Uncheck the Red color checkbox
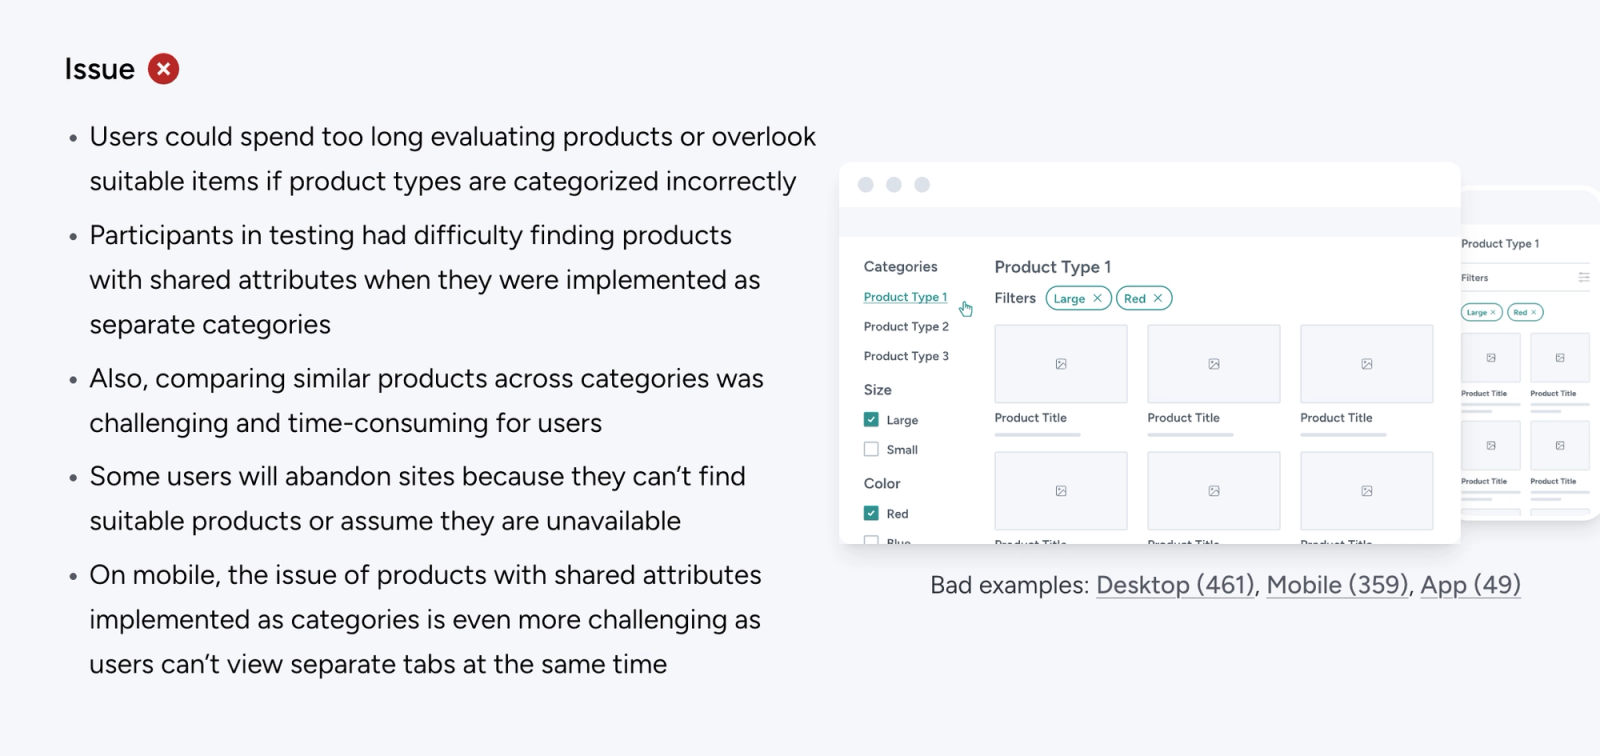 coord(871,513)
